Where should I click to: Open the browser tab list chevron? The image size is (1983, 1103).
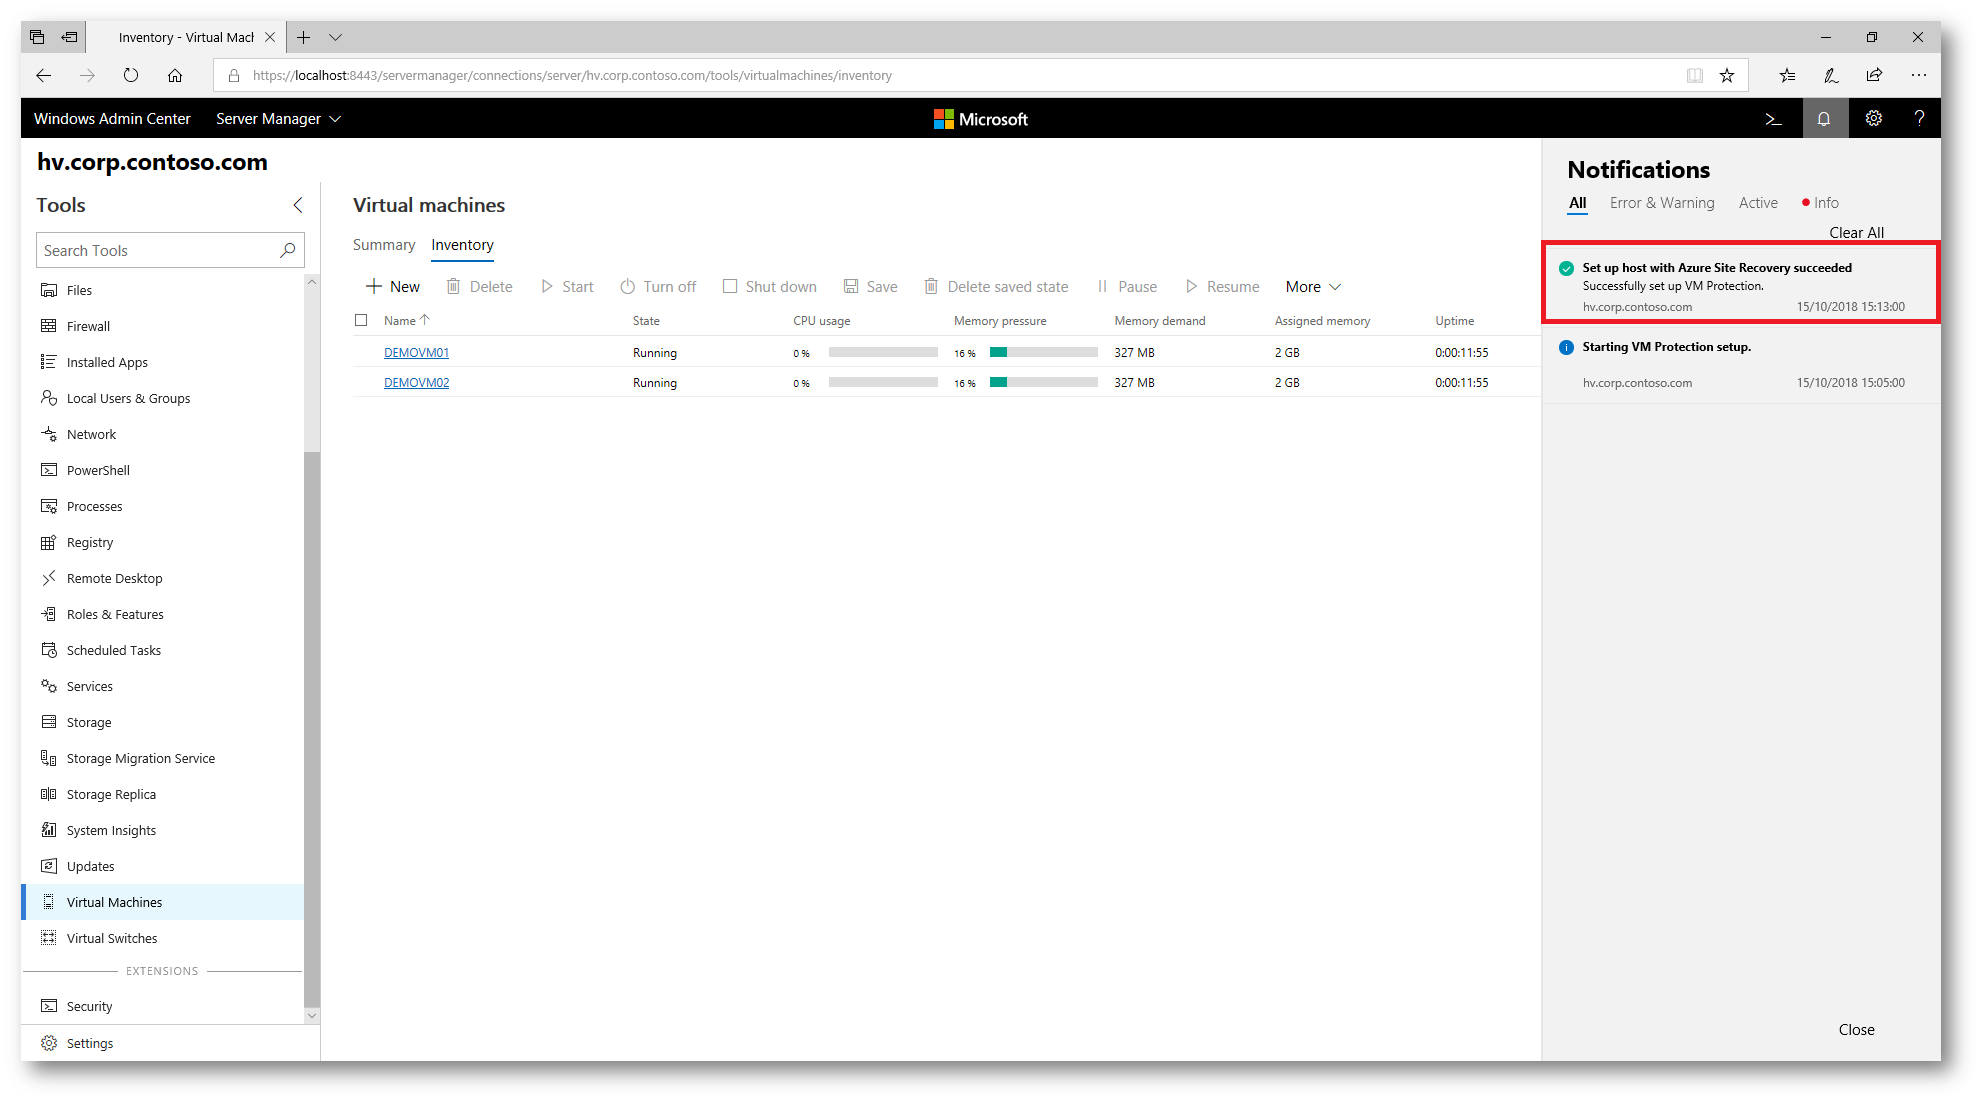click(336, 38)
